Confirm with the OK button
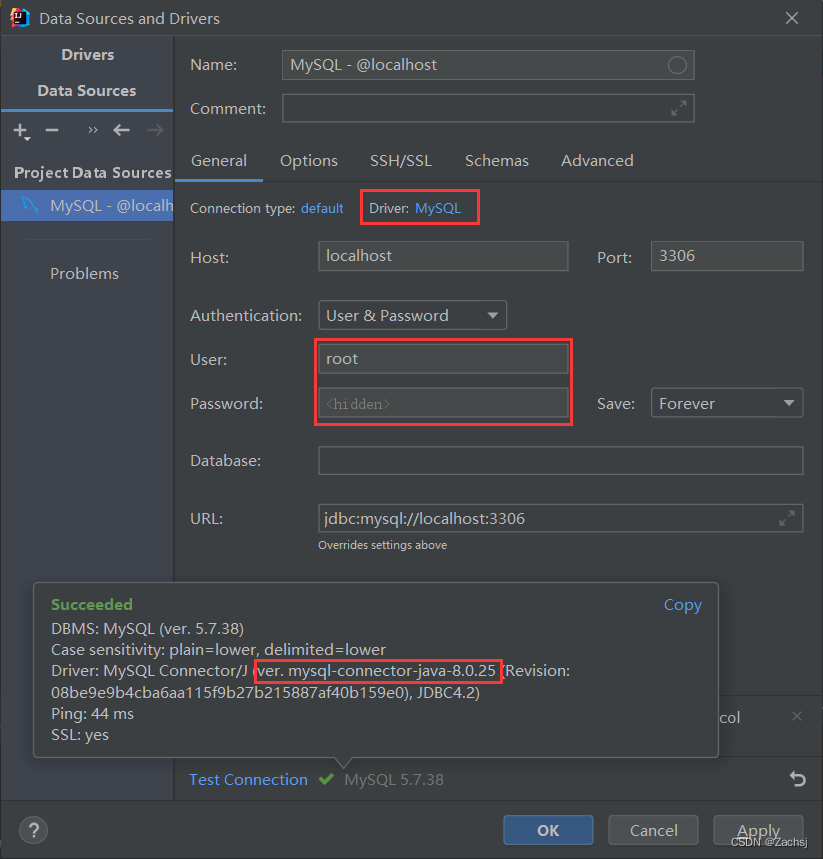The image size is (823, 859). click(548, 830)
